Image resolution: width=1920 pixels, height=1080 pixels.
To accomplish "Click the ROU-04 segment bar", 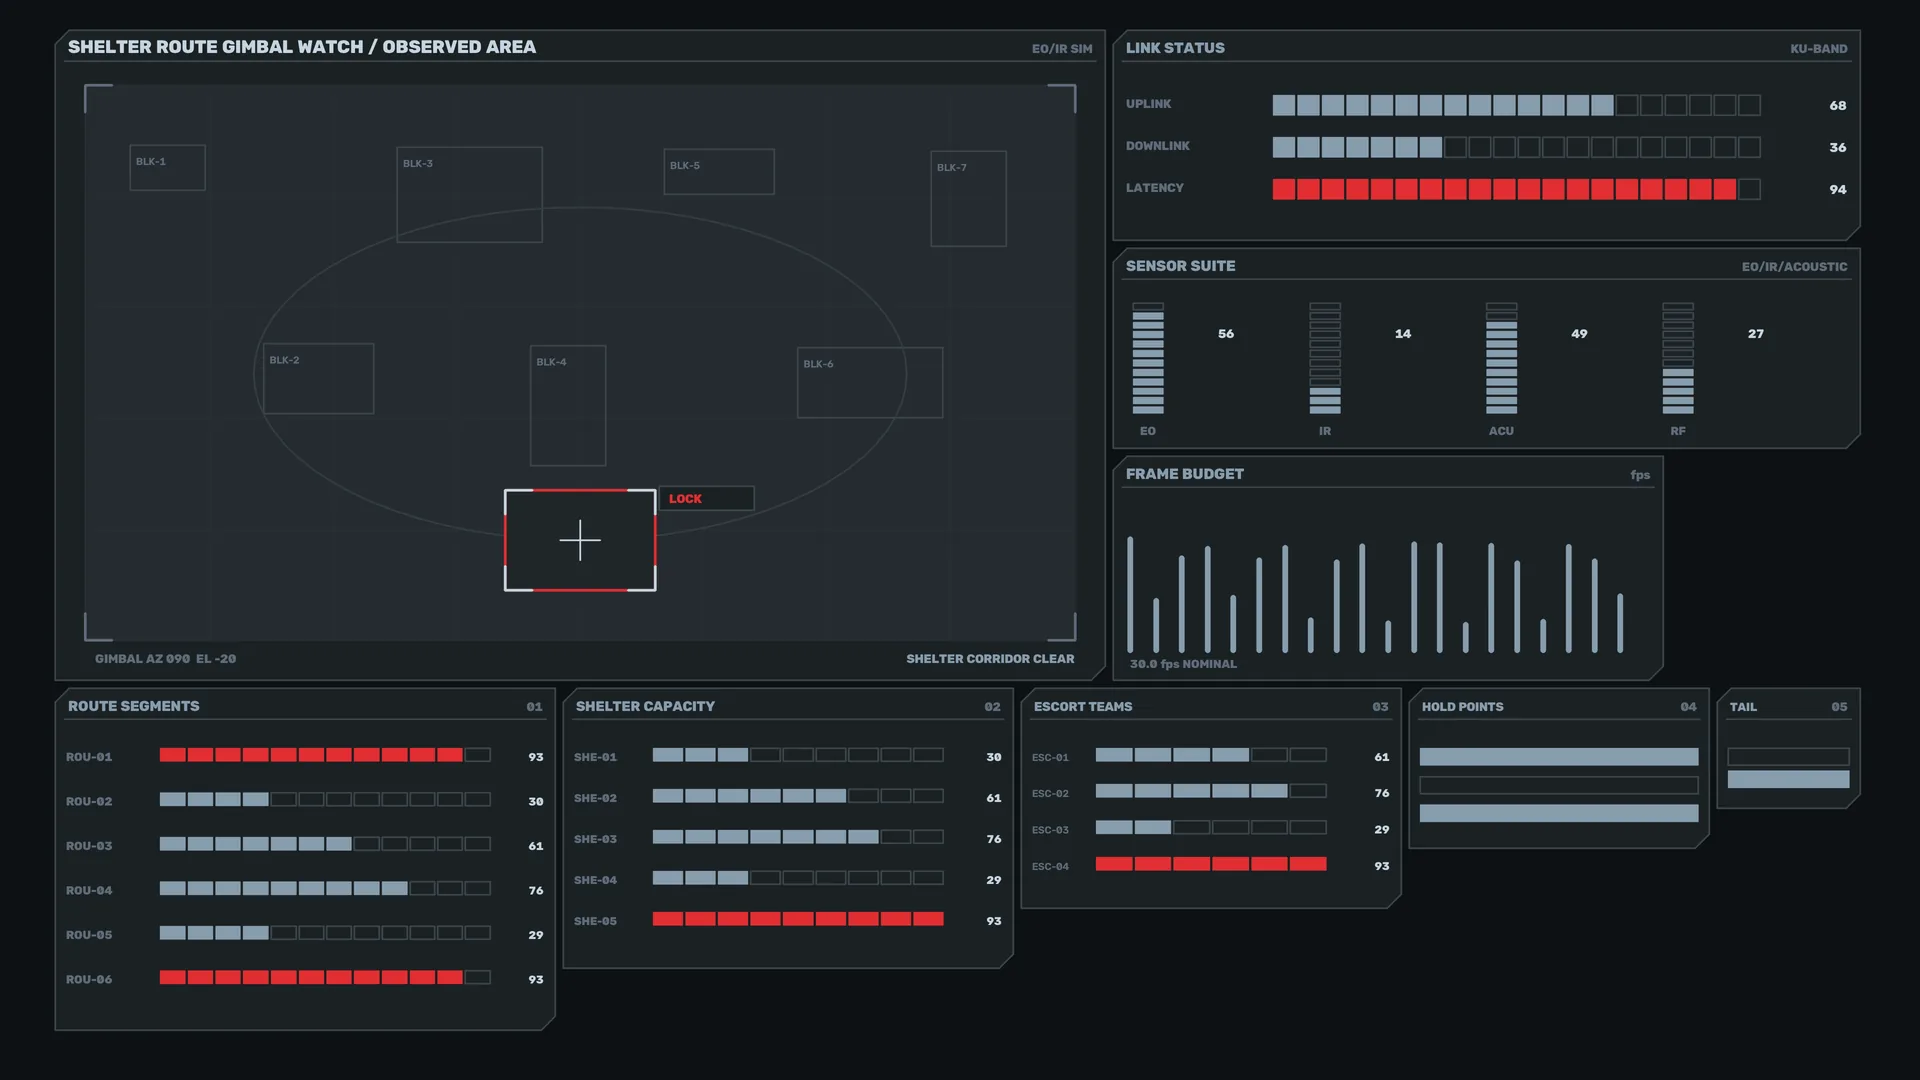I will (325, 888).
